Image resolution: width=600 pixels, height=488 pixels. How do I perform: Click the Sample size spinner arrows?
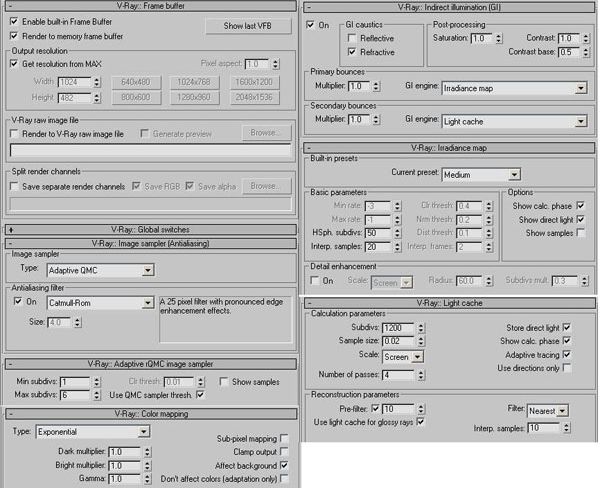(x=421, y=341)
